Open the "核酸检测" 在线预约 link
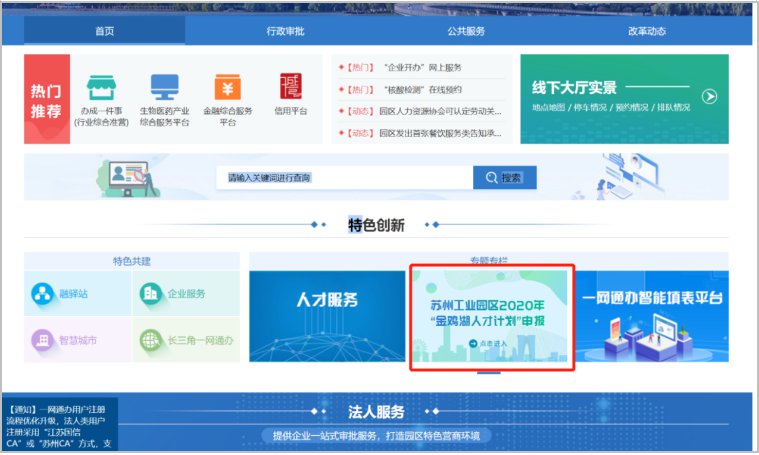Viewport: 759px width, 455px height. 423,90
